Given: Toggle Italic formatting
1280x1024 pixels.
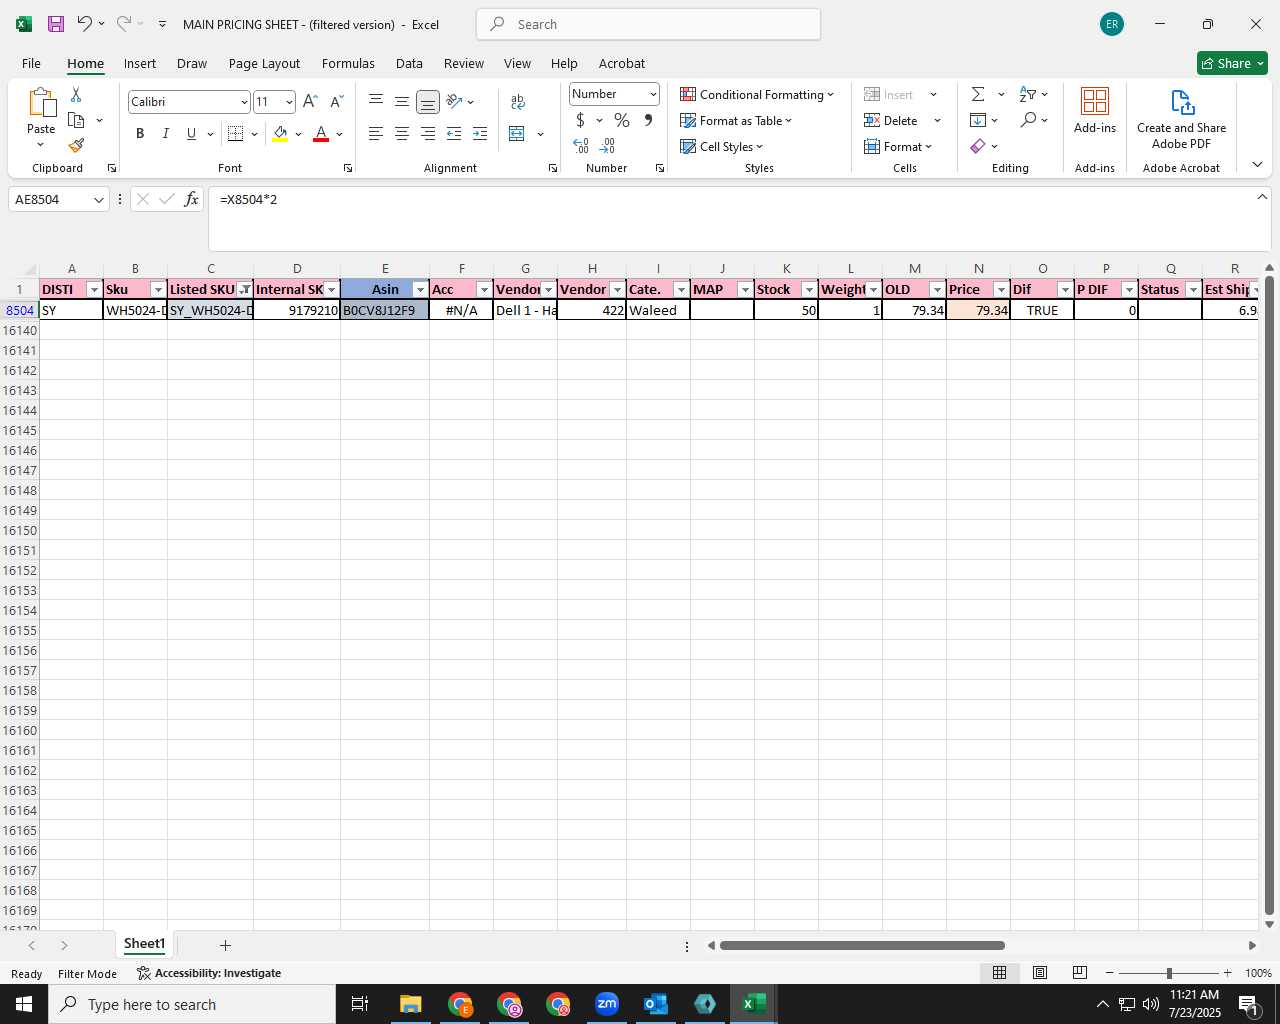Looking at the screenshot, I should (165, 134).
